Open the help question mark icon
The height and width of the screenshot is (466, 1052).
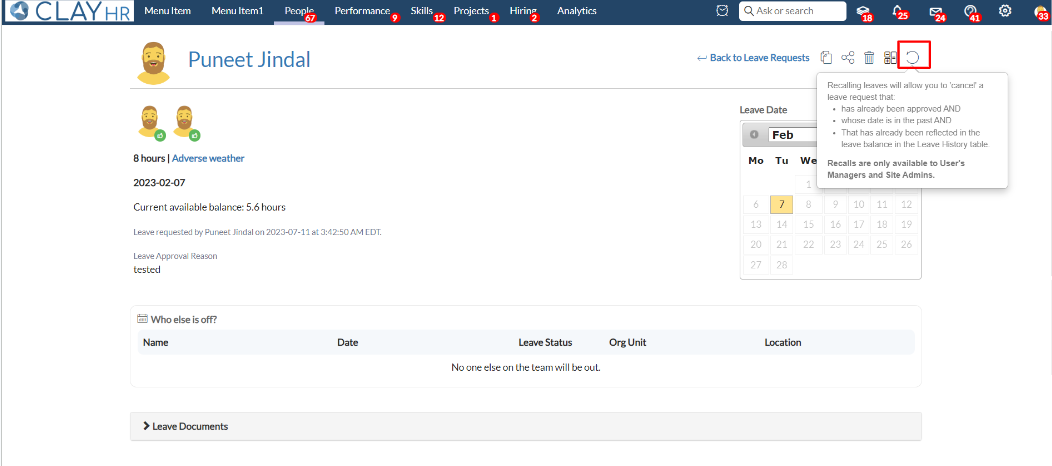click(x=969, y=11)
